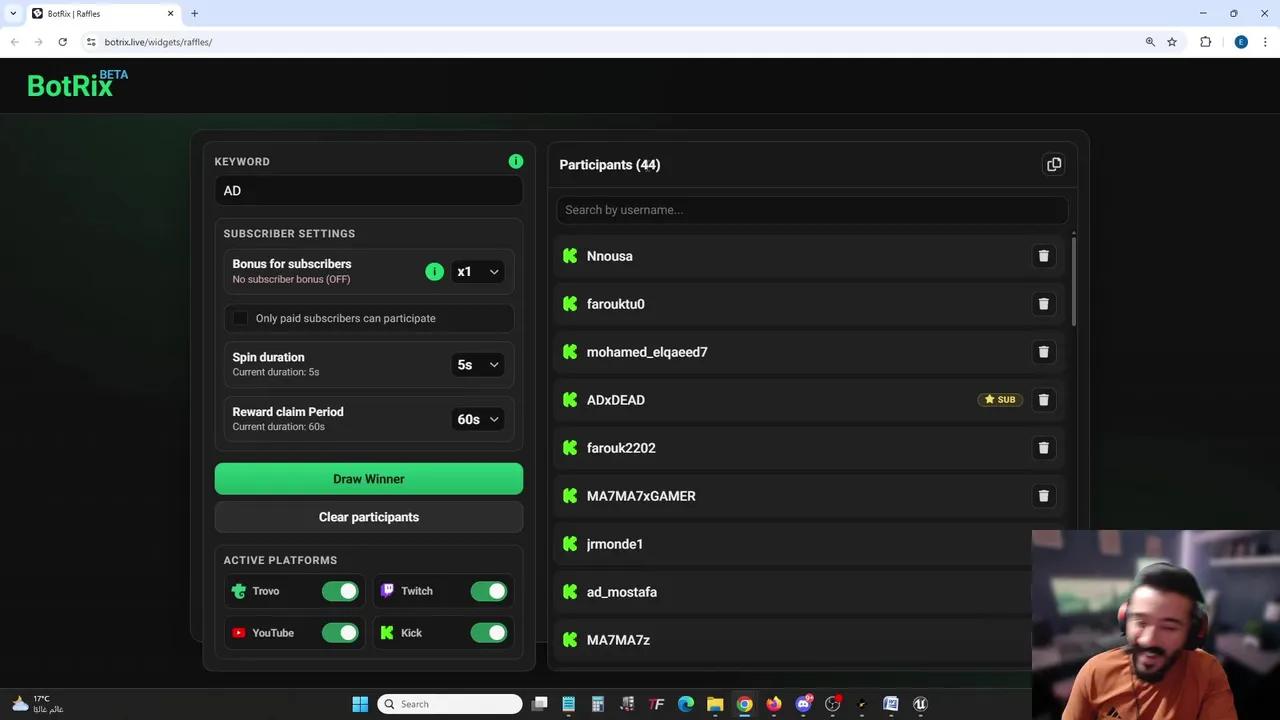Image resolution: width=1280 pixels, height=720 pixels.
Task: Check 'Only paid subscribers can participate'
Action: pos(240,318)
